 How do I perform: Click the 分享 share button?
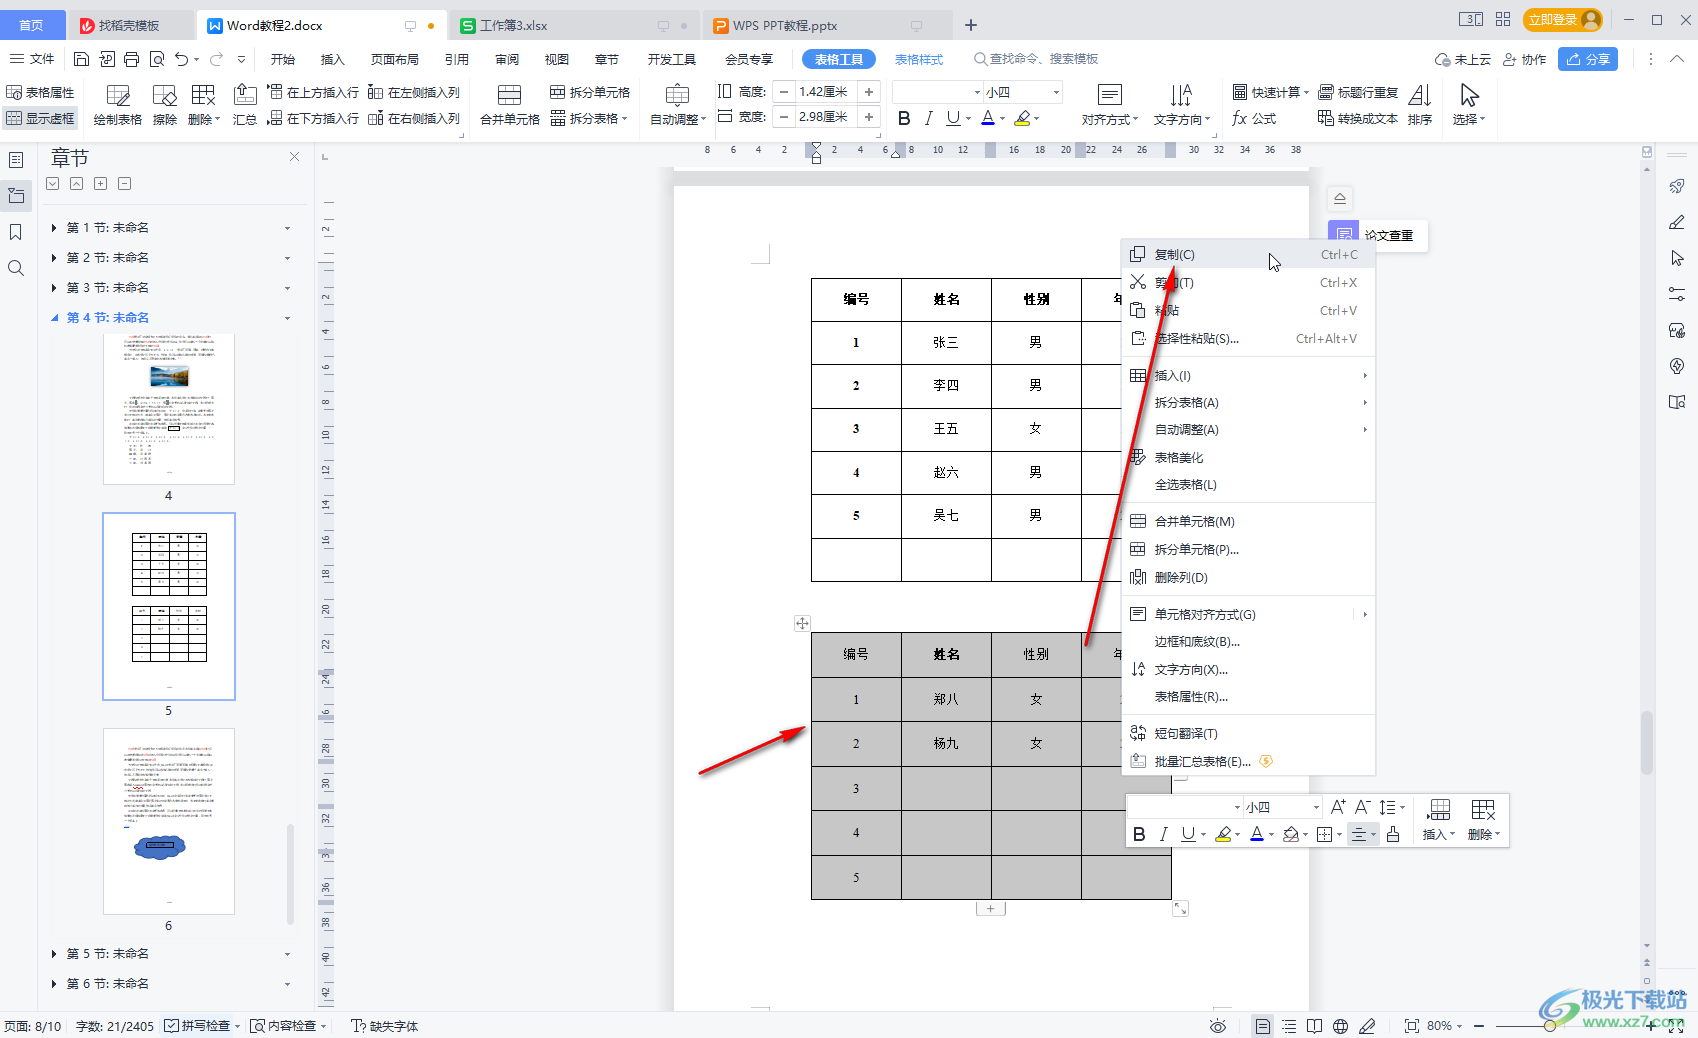click(x=1588, y=59)
